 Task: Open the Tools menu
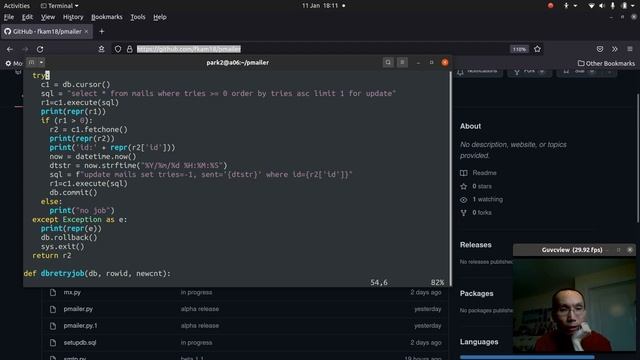tap(138, 17)
